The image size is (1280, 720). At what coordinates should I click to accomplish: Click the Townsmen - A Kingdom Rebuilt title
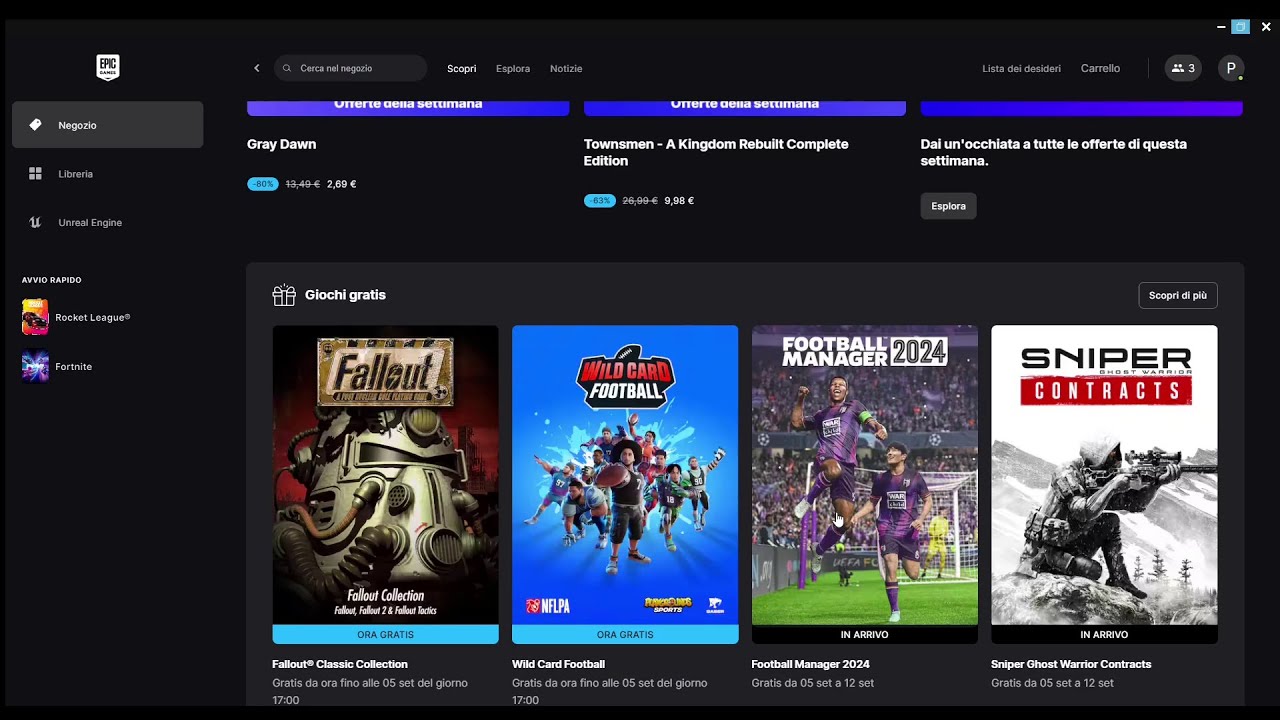point(716,152)
